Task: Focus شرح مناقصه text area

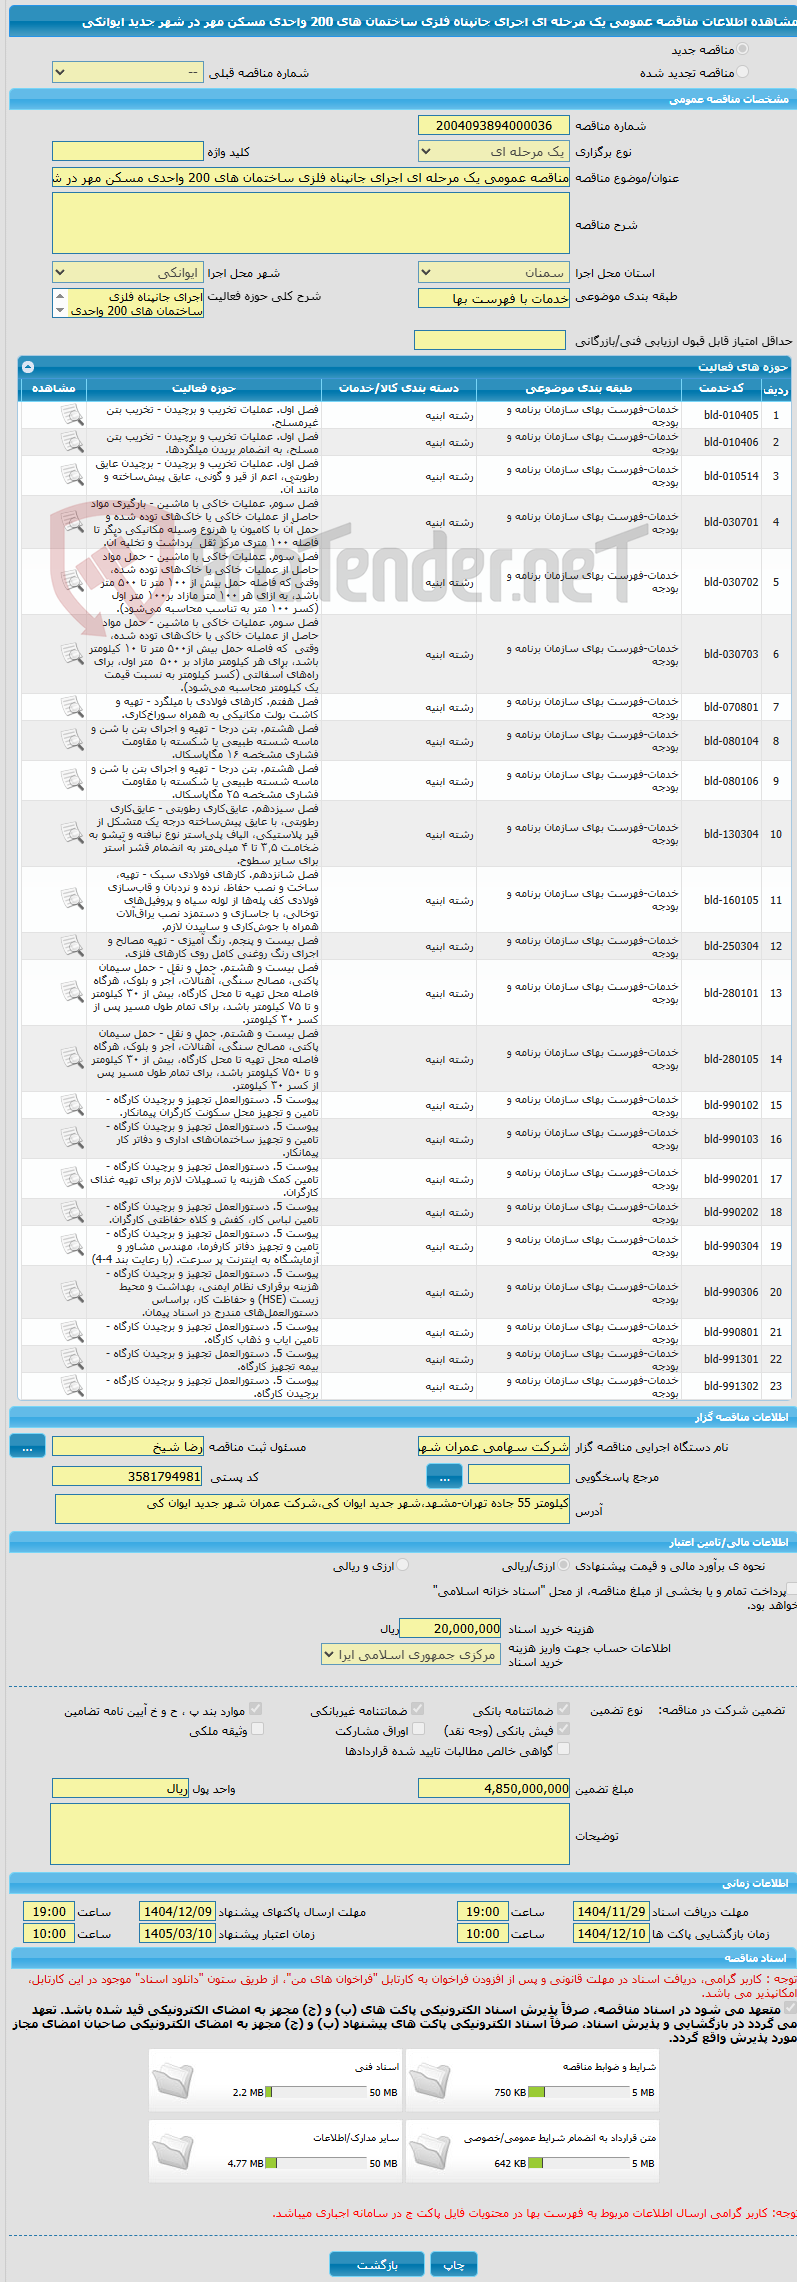Action: [311, 223]
